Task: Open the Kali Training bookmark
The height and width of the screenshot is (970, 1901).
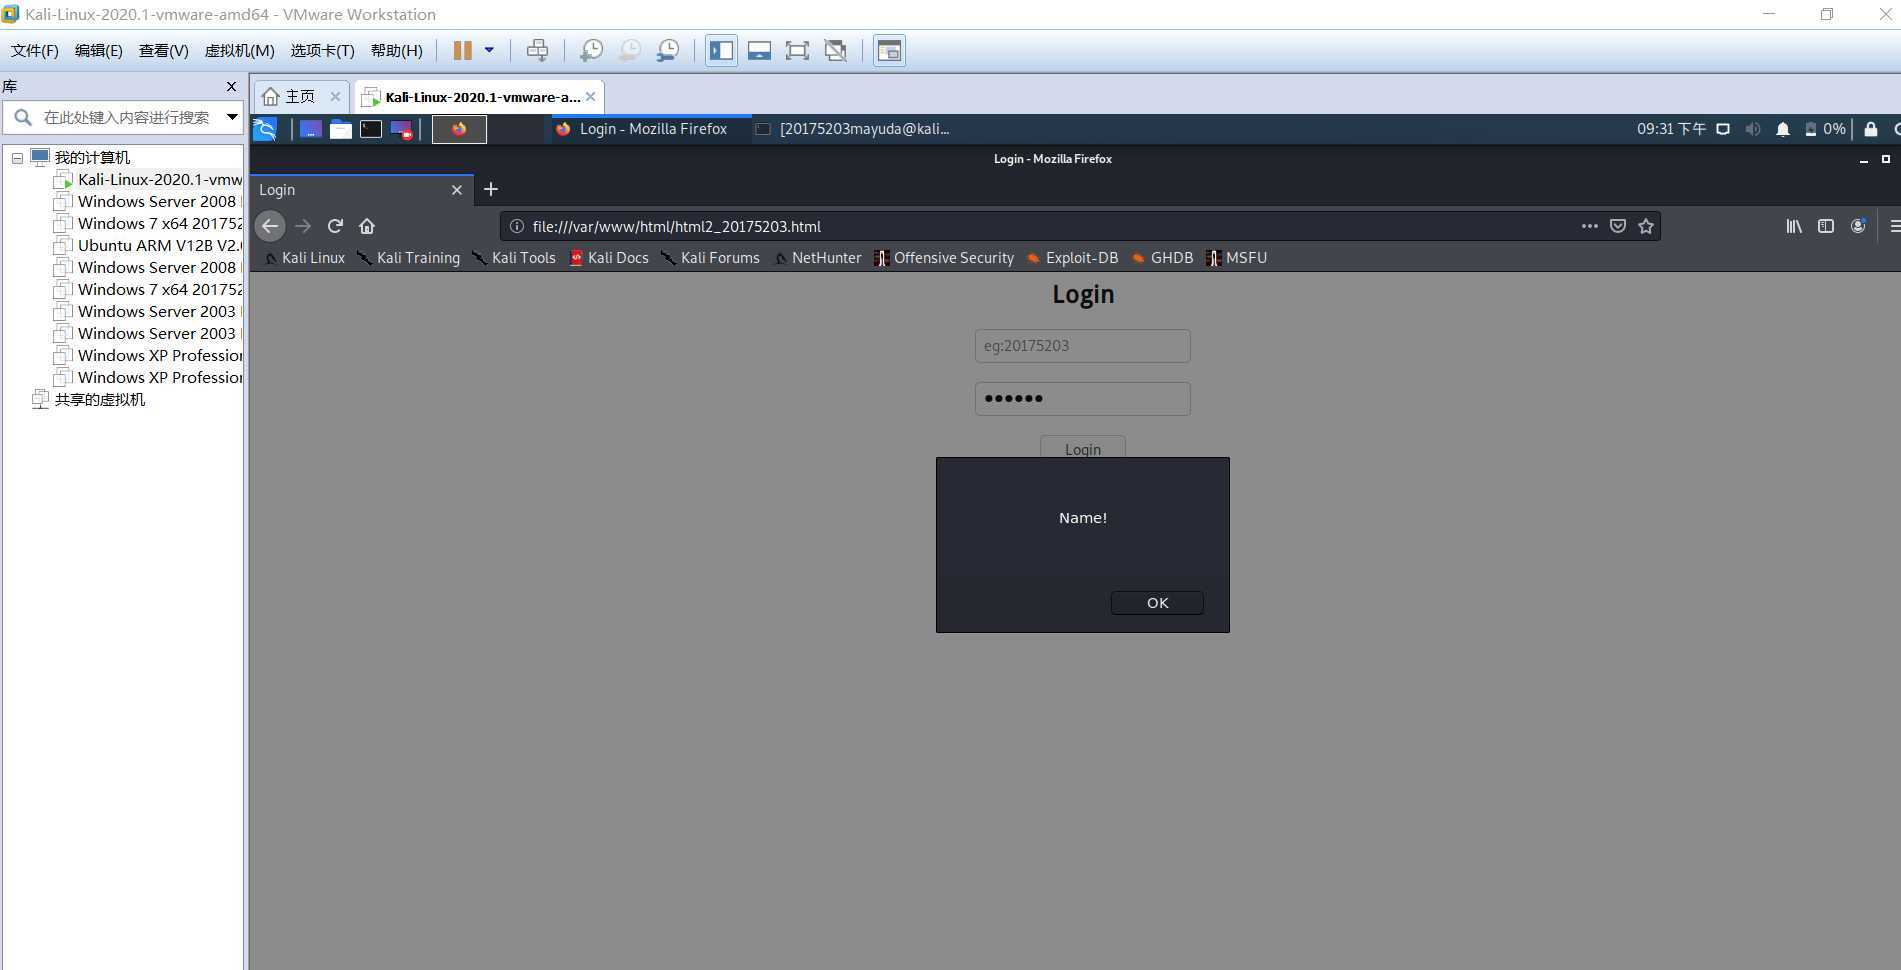Action: [409, 258]
